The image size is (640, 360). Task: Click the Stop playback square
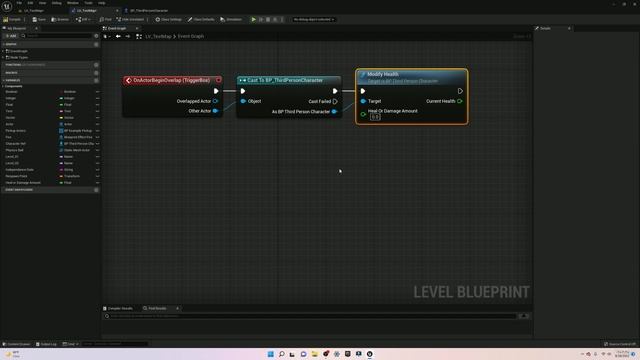pos(268,20)
